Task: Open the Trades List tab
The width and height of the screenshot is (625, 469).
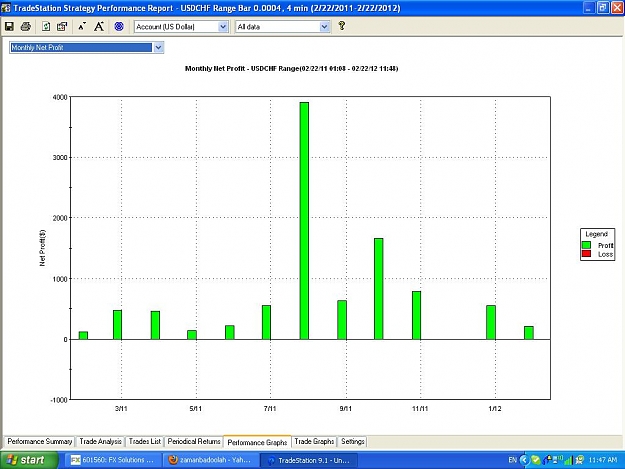Action: [x=145, y=442]
